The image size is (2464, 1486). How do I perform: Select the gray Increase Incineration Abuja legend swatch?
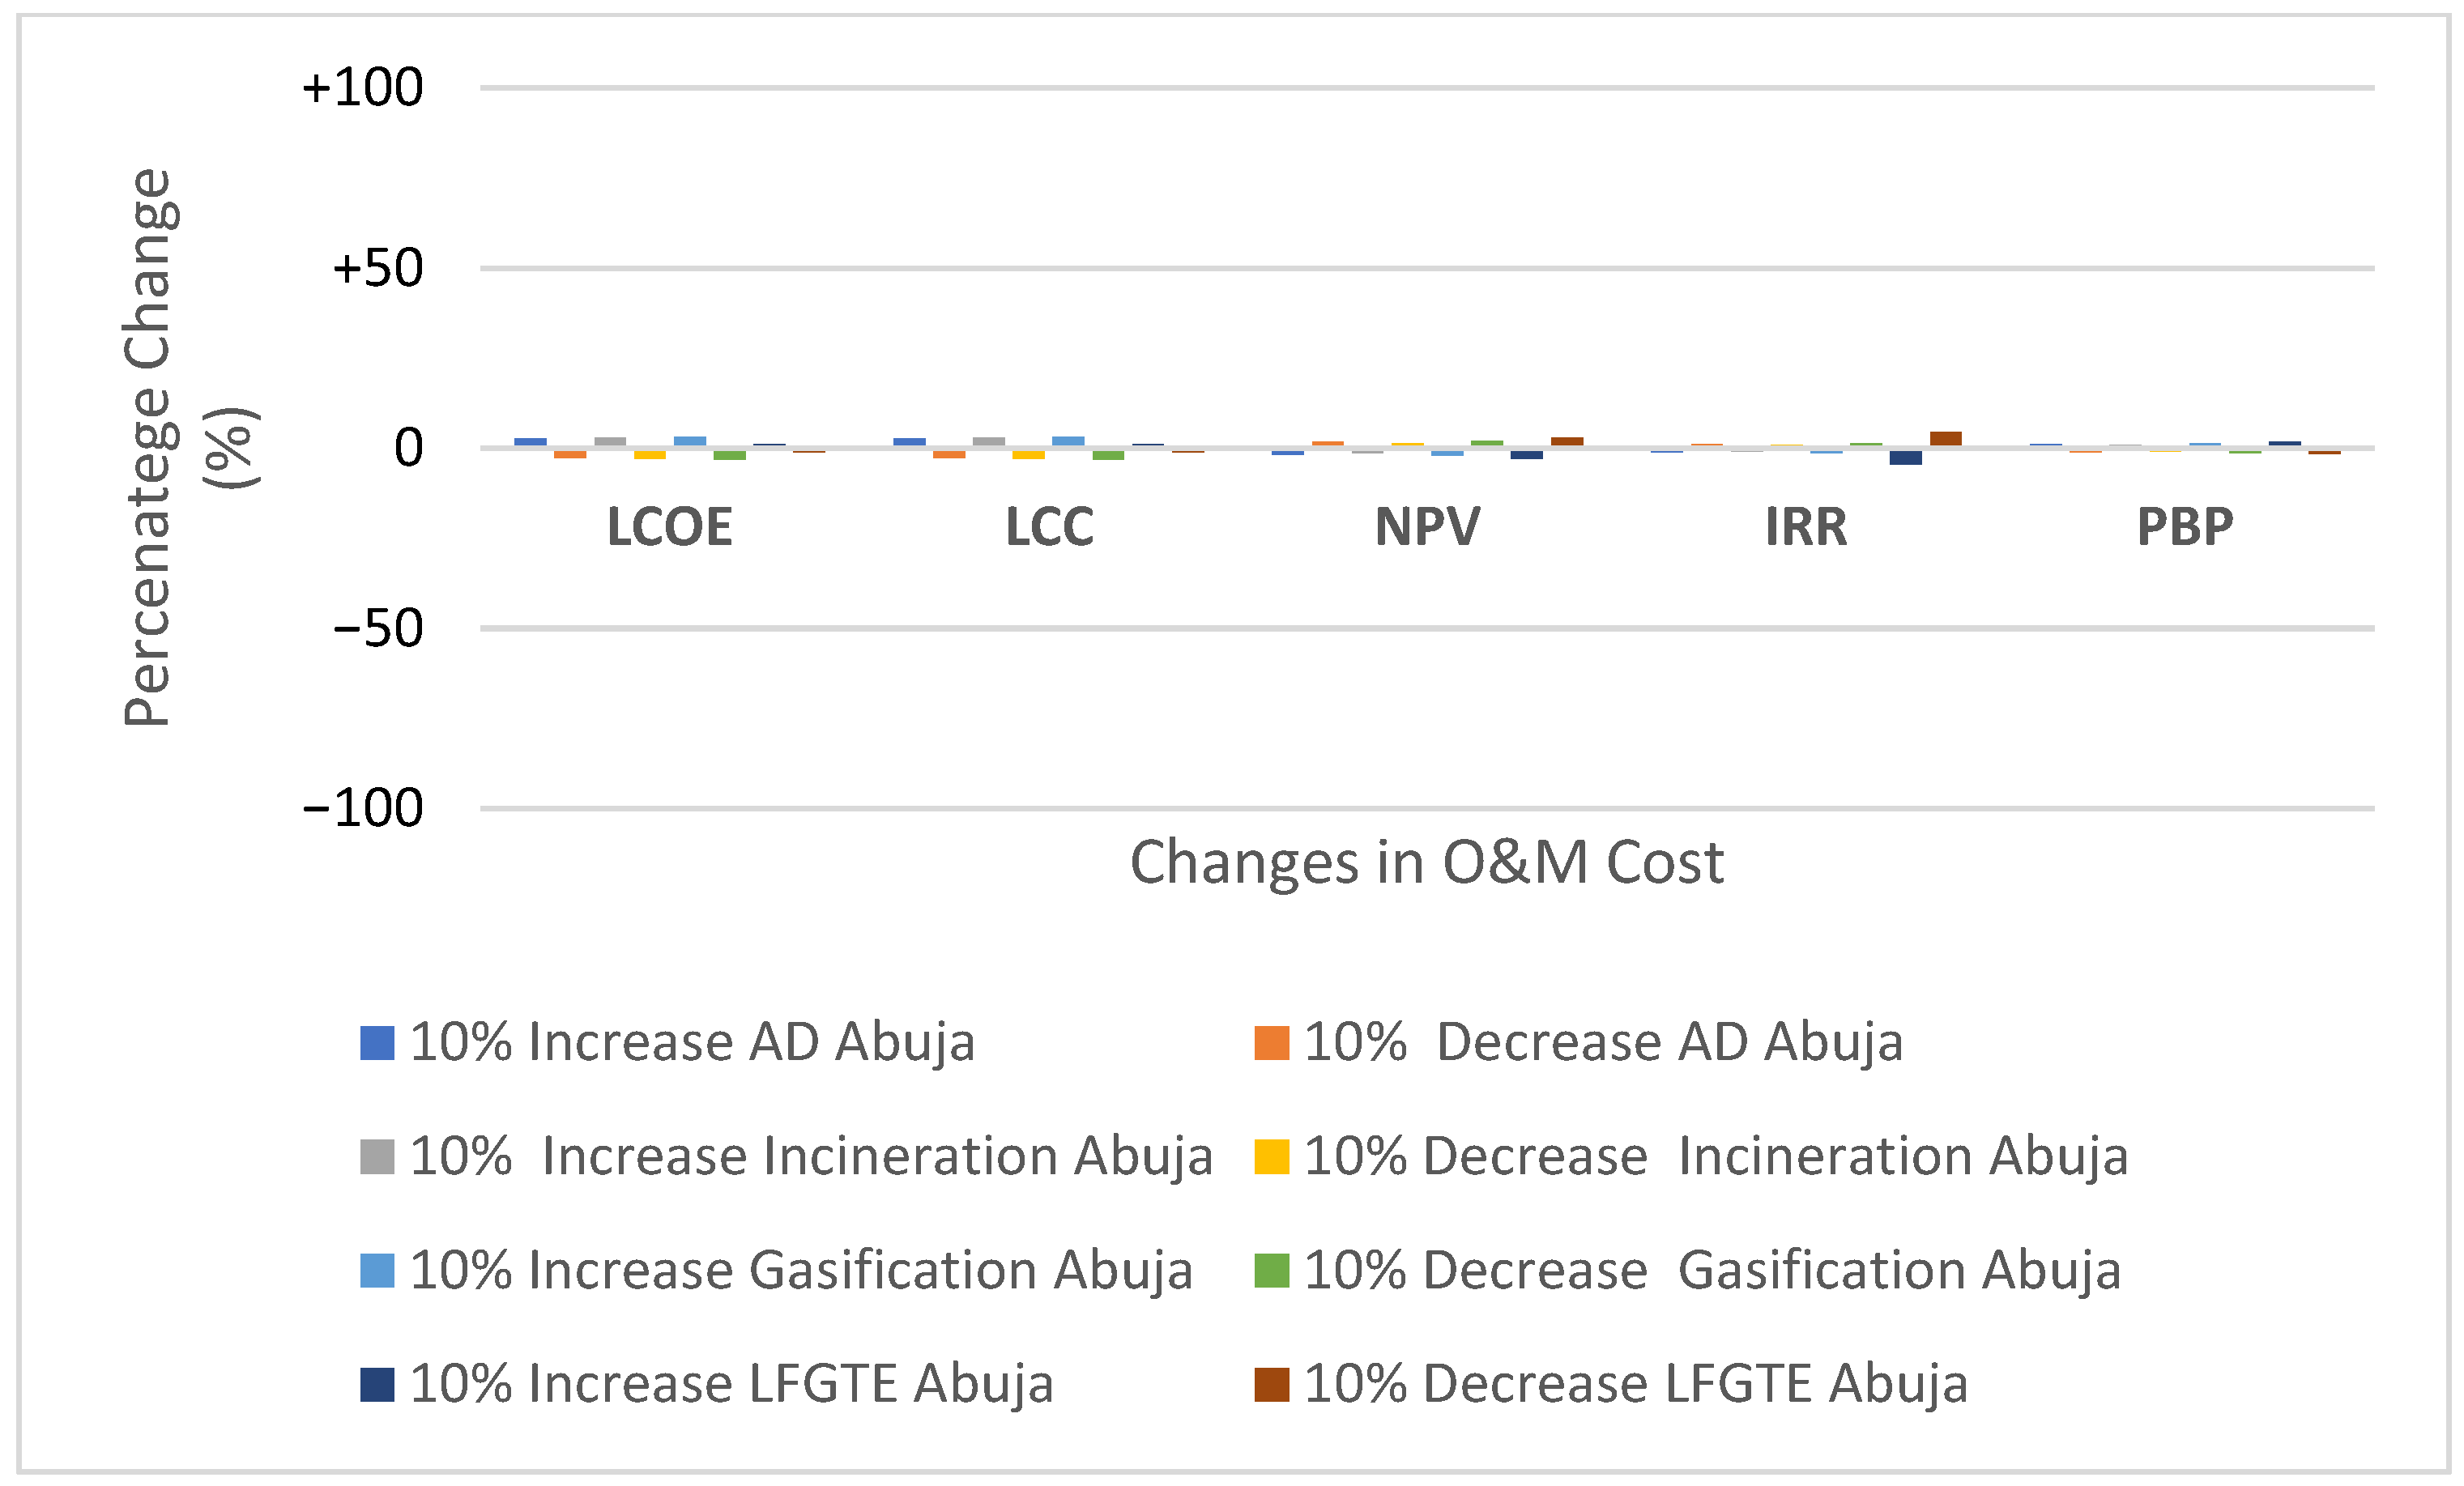tap(377, 1157)
